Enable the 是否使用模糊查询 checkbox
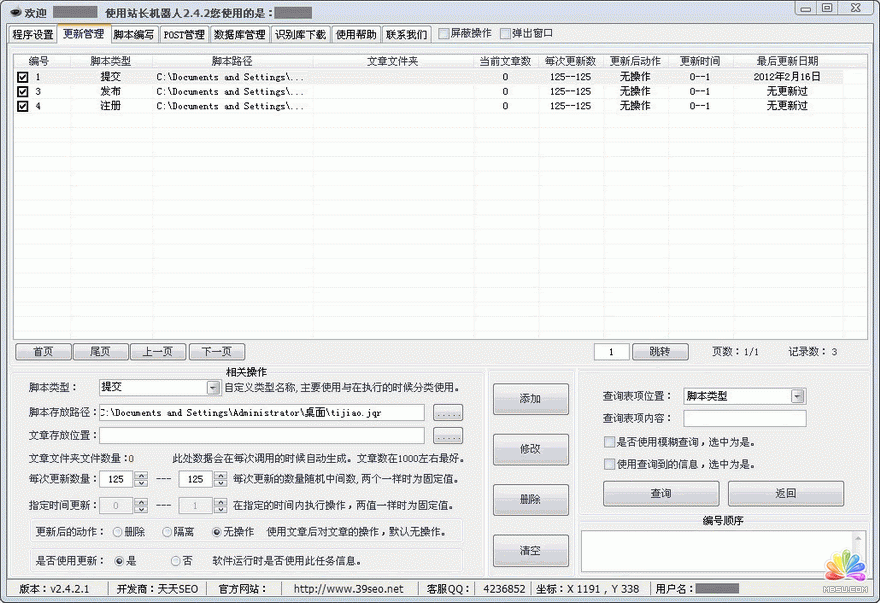The image size is (880, 603). (x=609, y=441)
